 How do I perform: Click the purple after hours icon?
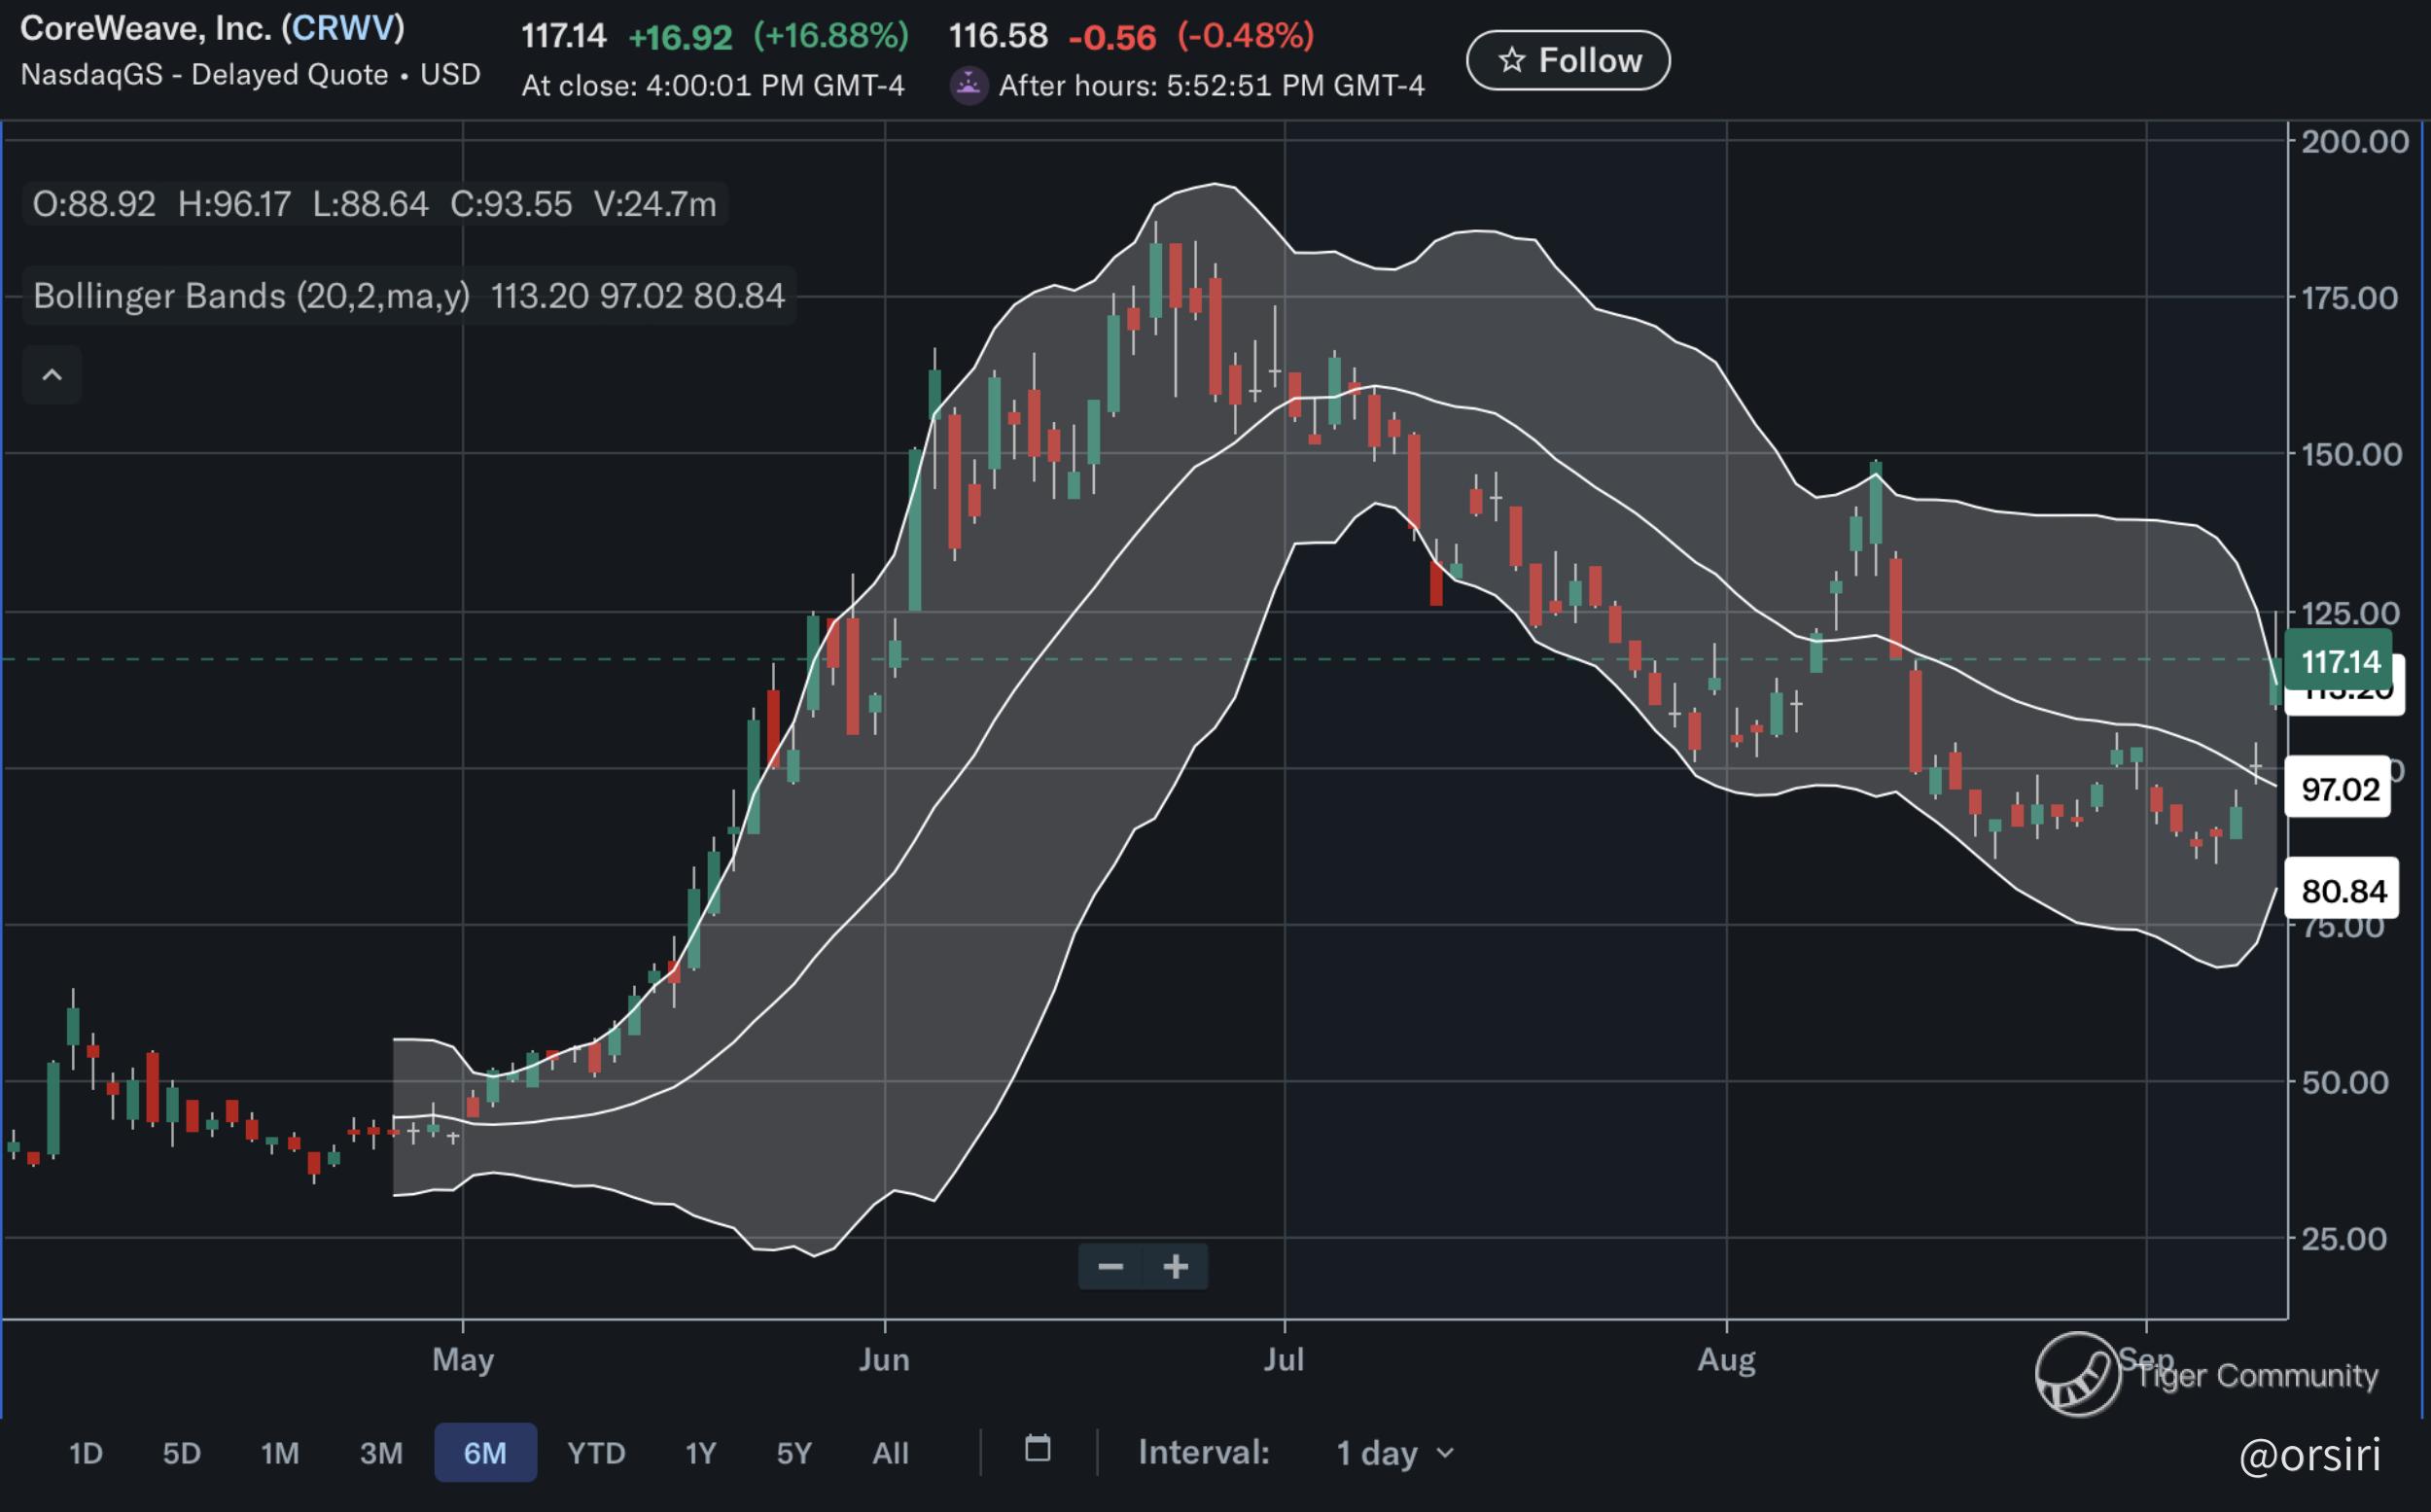pos(968,85)
